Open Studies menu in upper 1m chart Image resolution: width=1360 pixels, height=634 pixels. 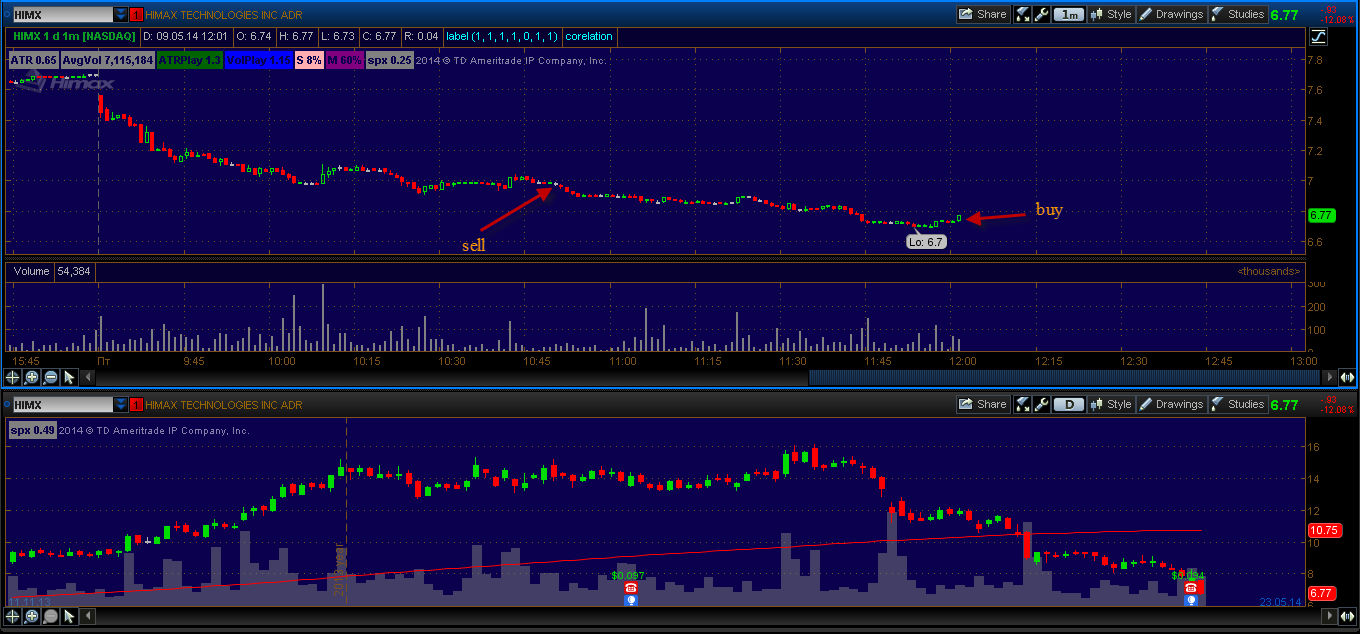[x=1238, y=14]
